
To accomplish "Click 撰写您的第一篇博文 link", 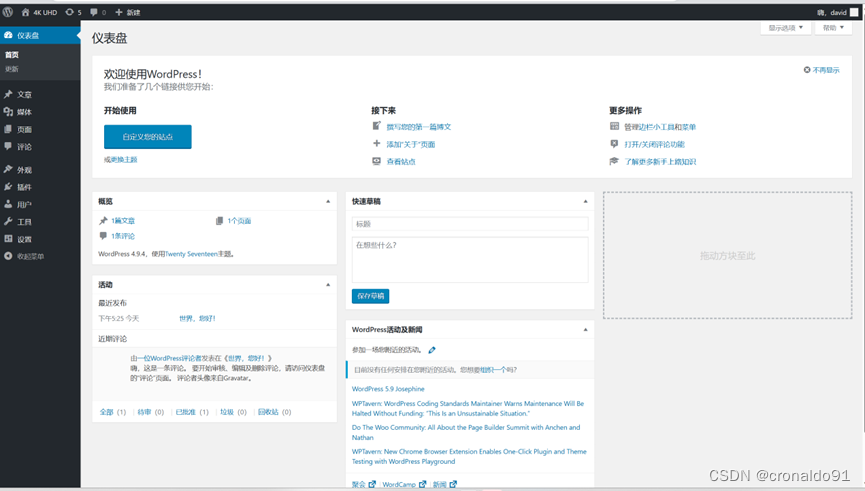I will pos(419,127).
